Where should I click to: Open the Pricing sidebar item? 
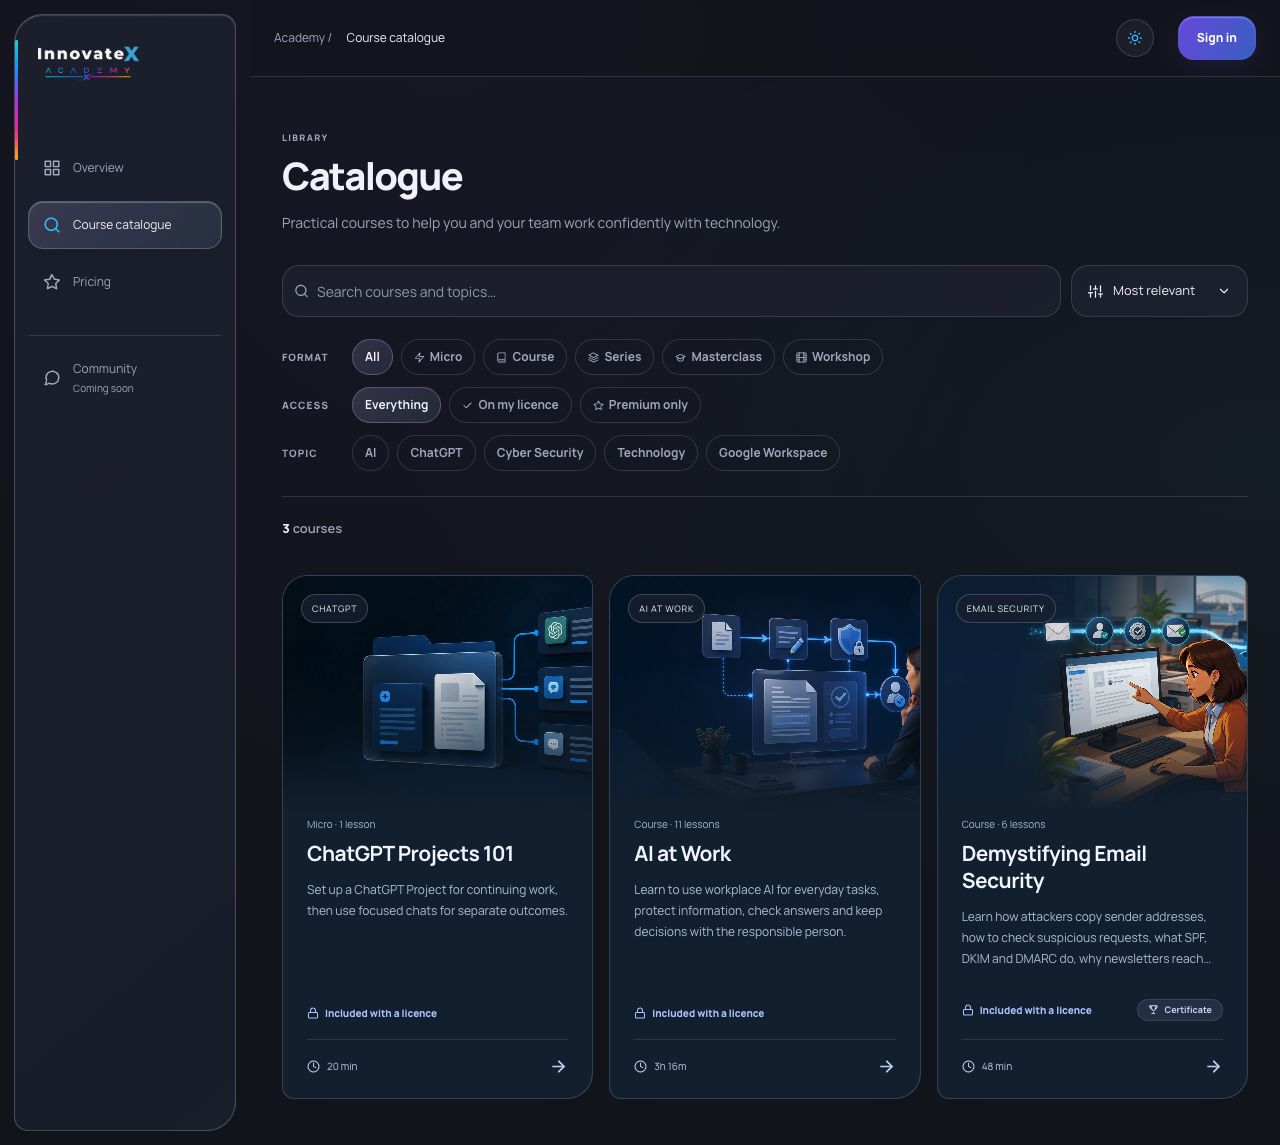[125, 282]
